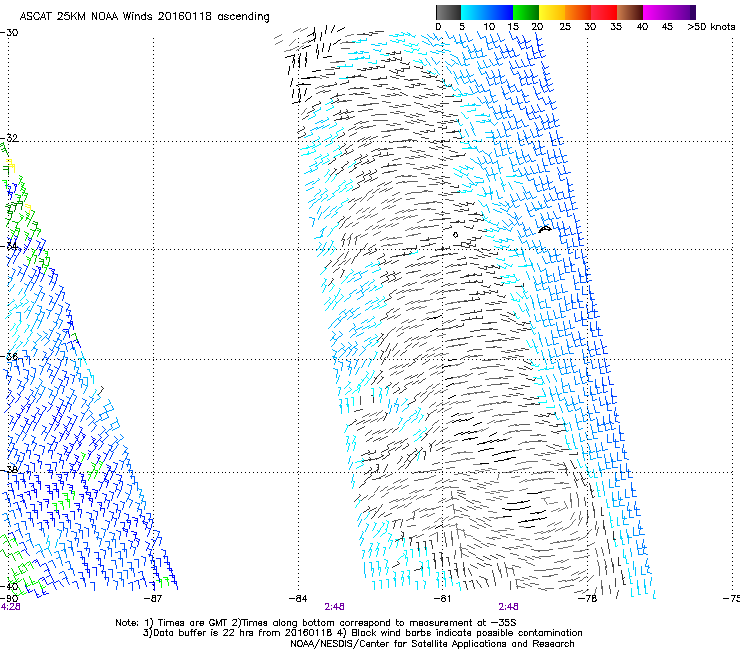Image resolution: width=740 pixels, height=650 pixels.
Task: Click the '-90' longitude axis label
Action: (9, 599)
